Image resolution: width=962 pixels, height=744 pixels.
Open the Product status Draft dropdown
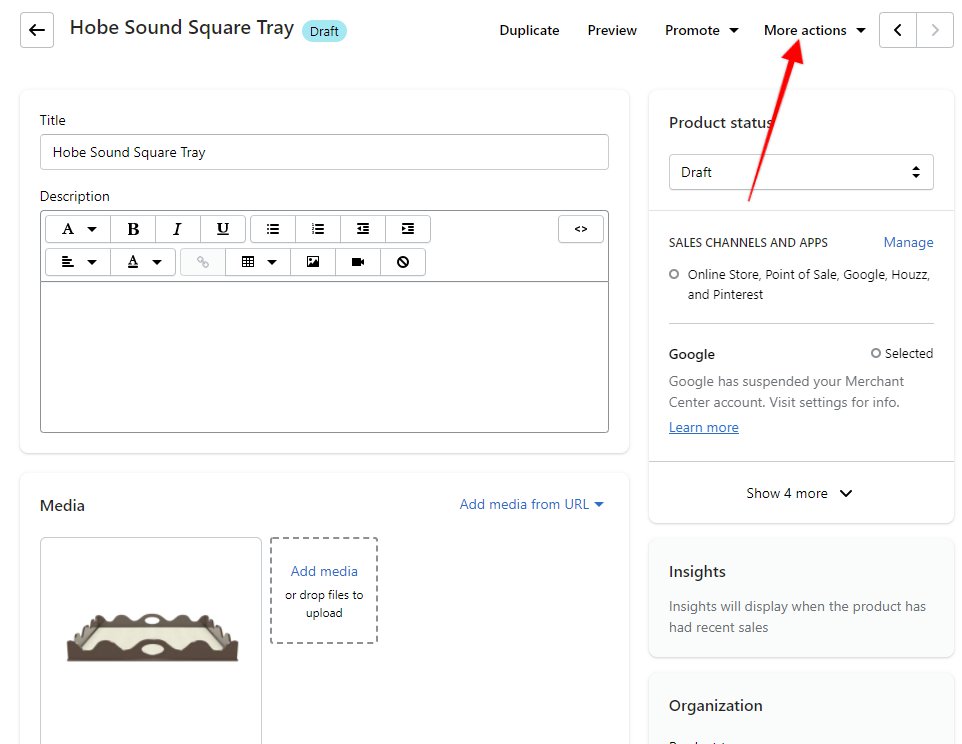(801, 172)
